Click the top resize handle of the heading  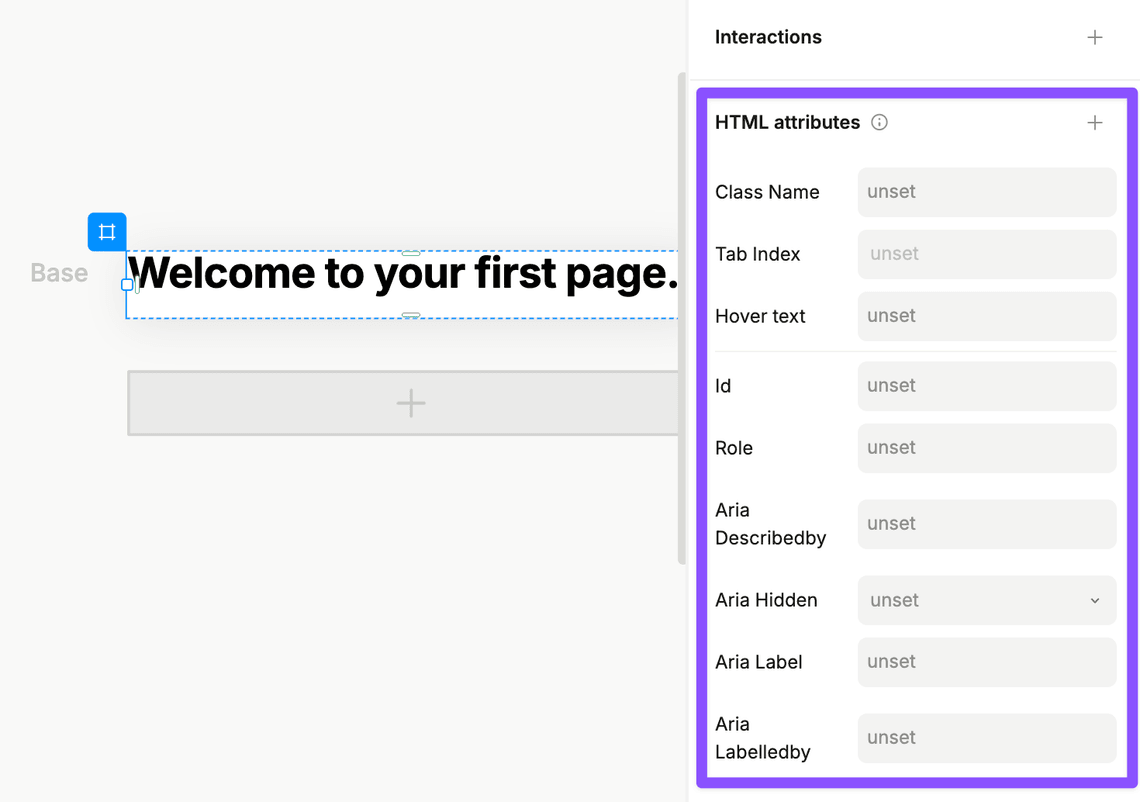(x=410, y=253)
